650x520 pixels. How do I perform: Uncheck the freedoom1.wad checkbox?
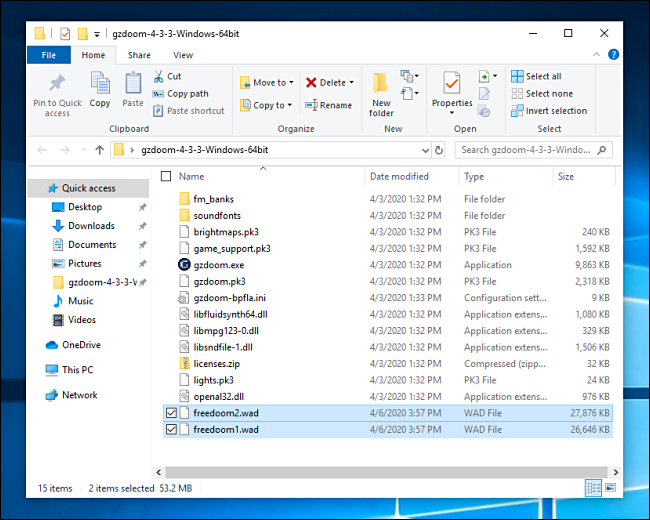click(169, 430)
